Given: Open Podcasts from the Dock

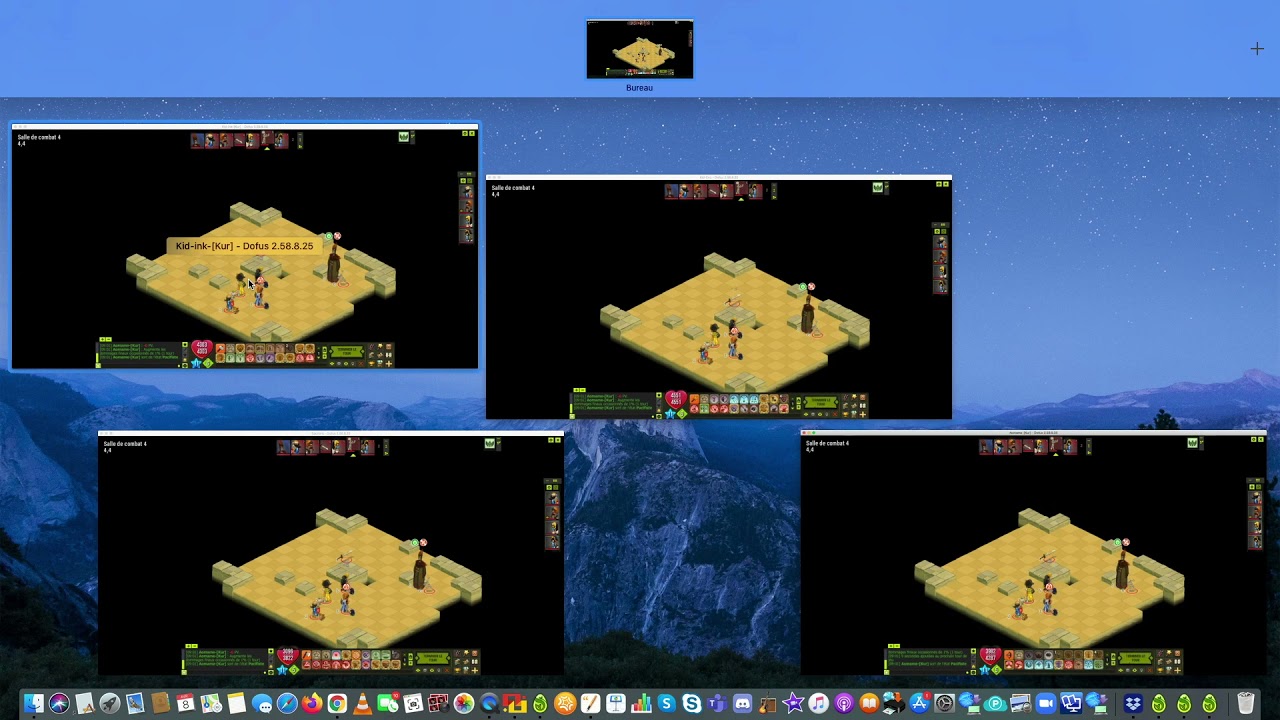Looking at the screenshot, I should pyautogui.click(x=844, y=704).
